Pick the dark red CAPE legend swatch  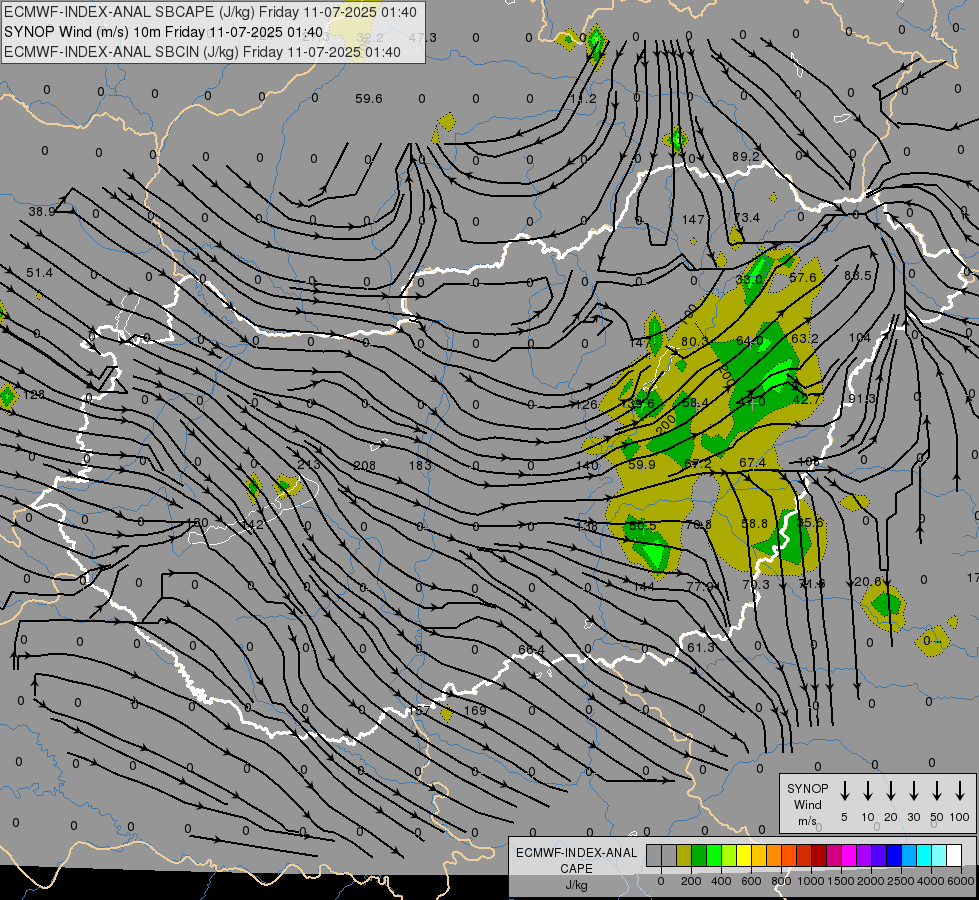tap(819, 855)
